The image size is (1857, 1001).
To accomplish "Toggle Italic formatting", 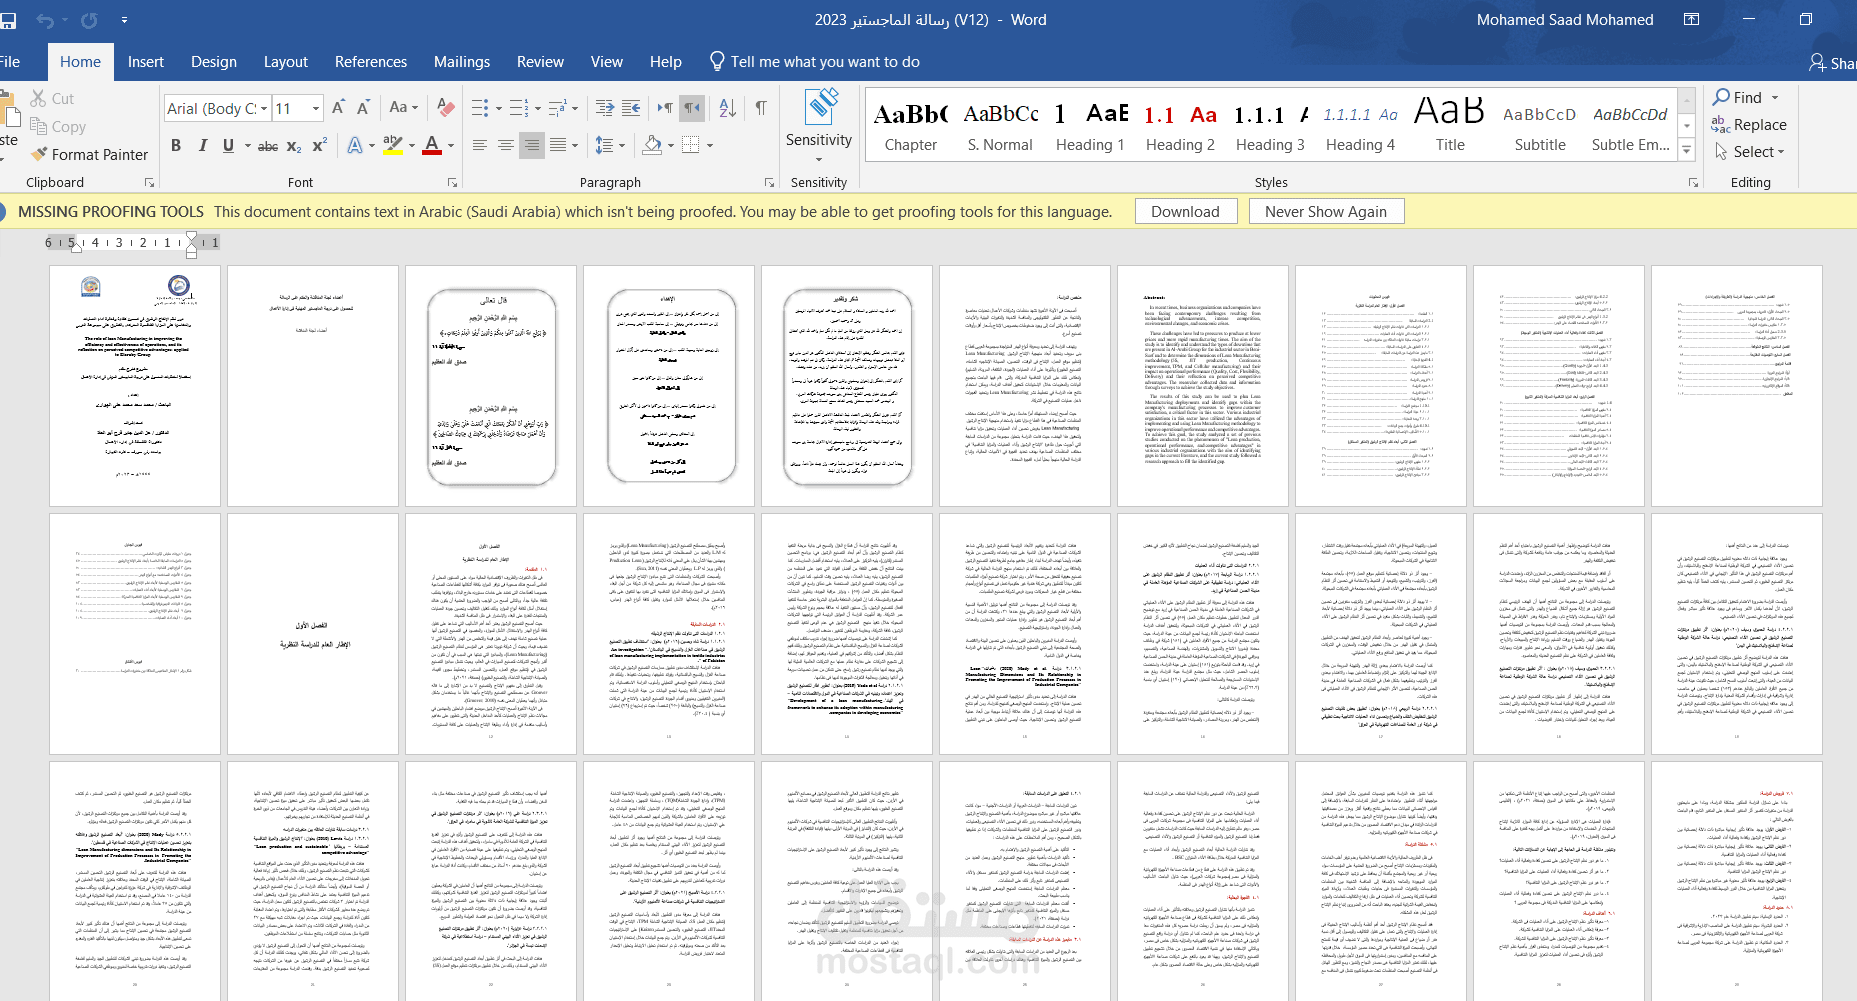I will click(203, 146).
